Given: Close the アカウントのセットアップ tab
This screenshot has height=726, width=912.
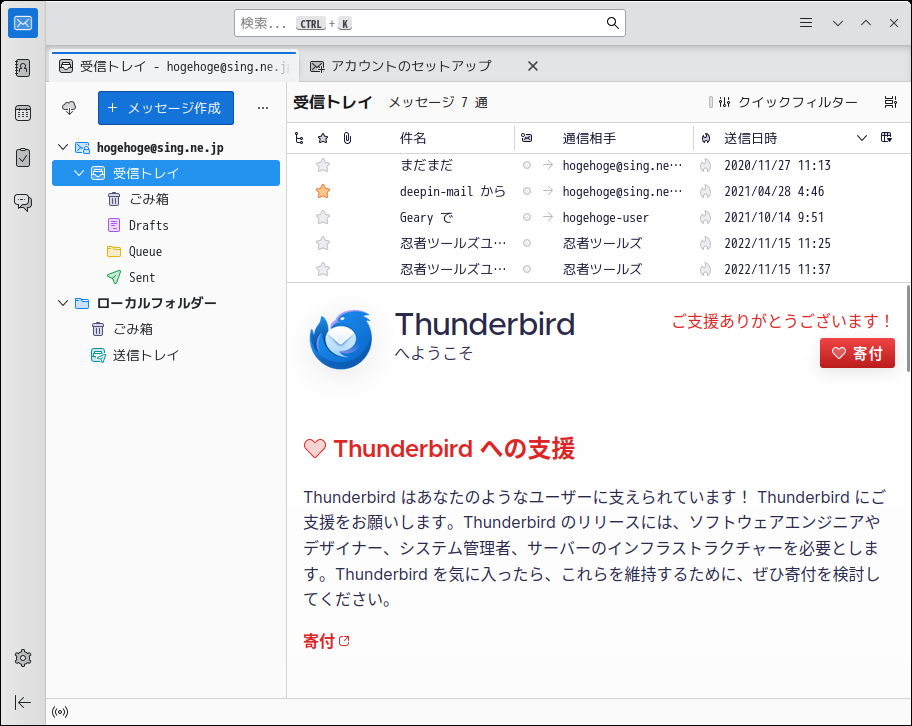Looking at the screenshot, I should (x=533, y=66).
